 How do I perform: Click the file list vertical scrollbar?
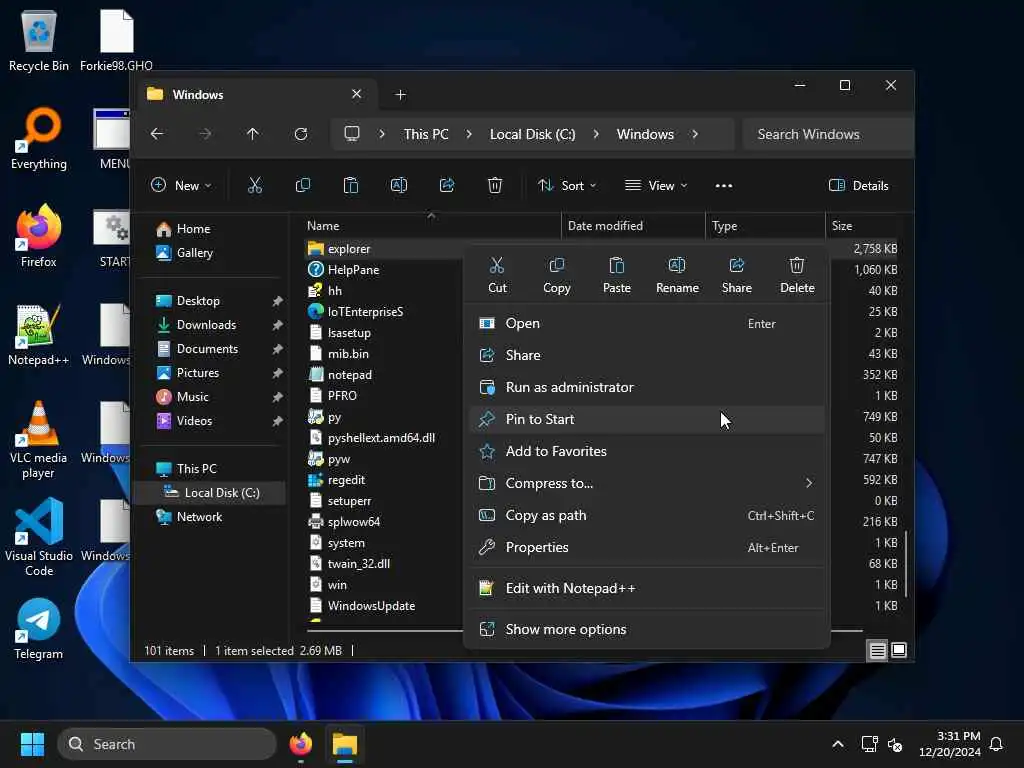906,564
